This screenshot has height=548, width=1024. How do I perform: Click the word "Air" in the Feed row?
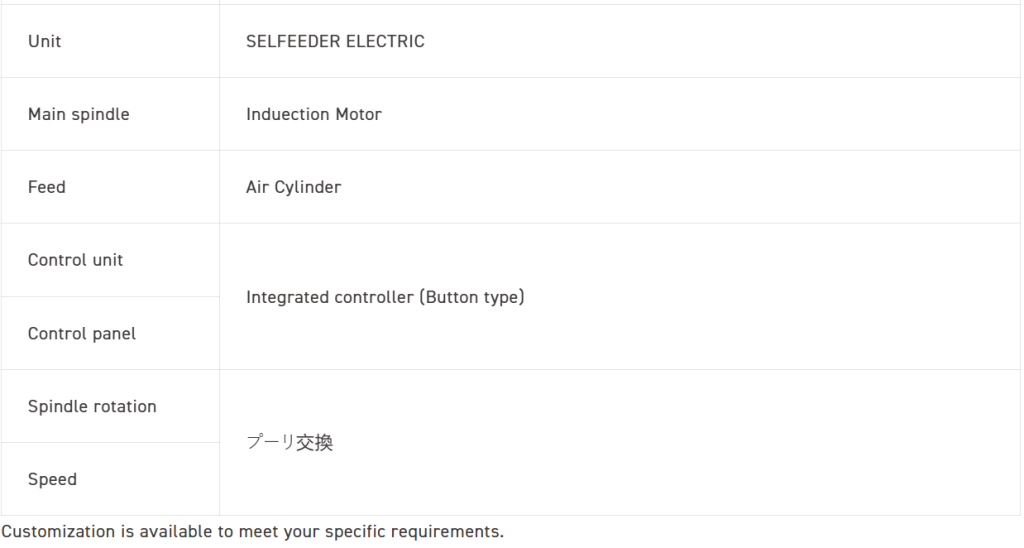tap(258, 187)
